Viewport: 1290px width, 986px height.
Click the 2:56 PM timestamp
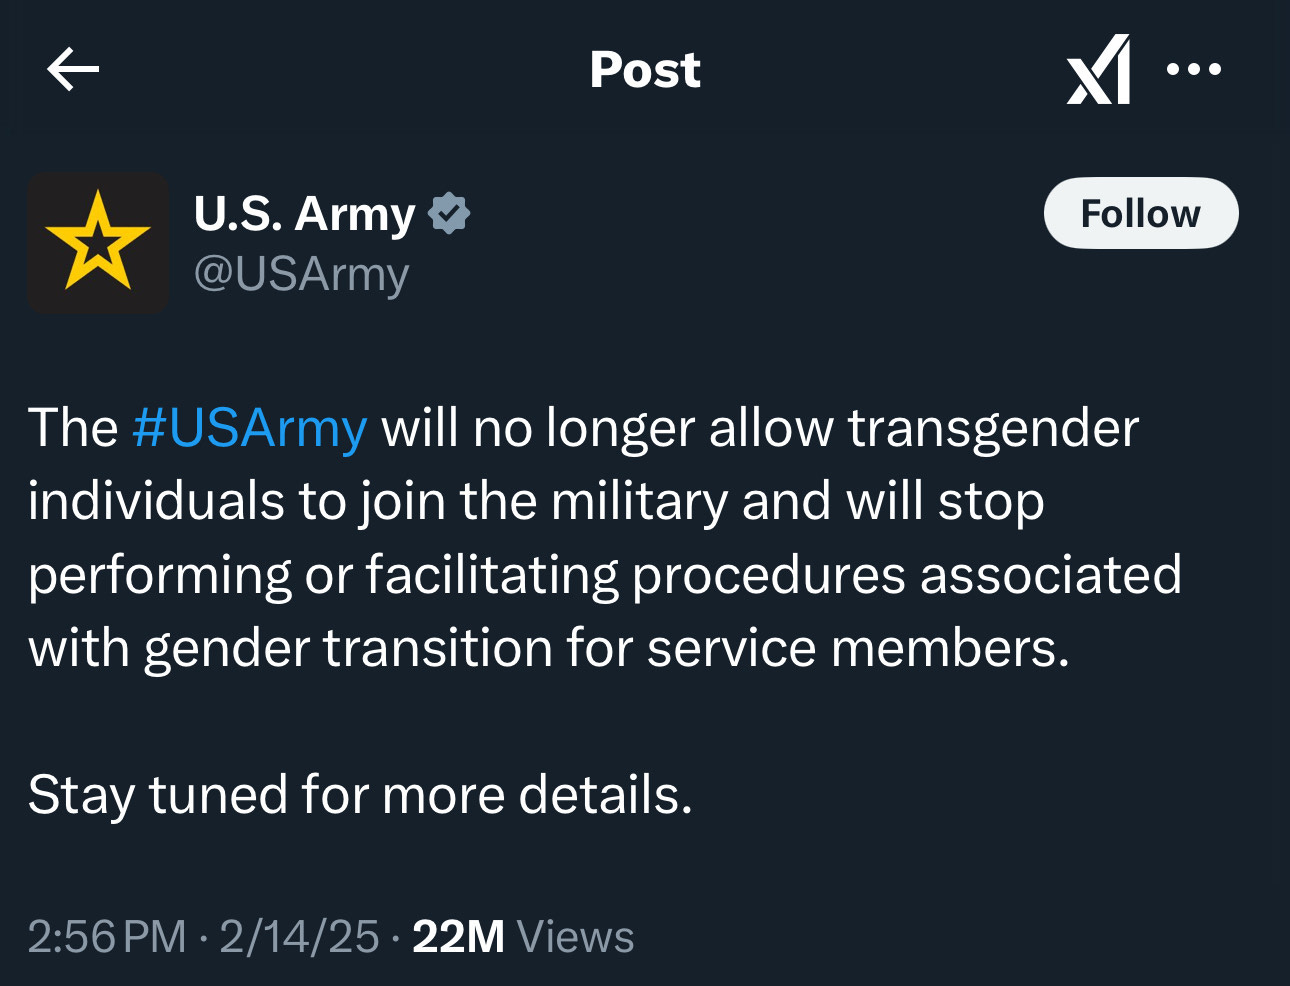click(107, 937)
